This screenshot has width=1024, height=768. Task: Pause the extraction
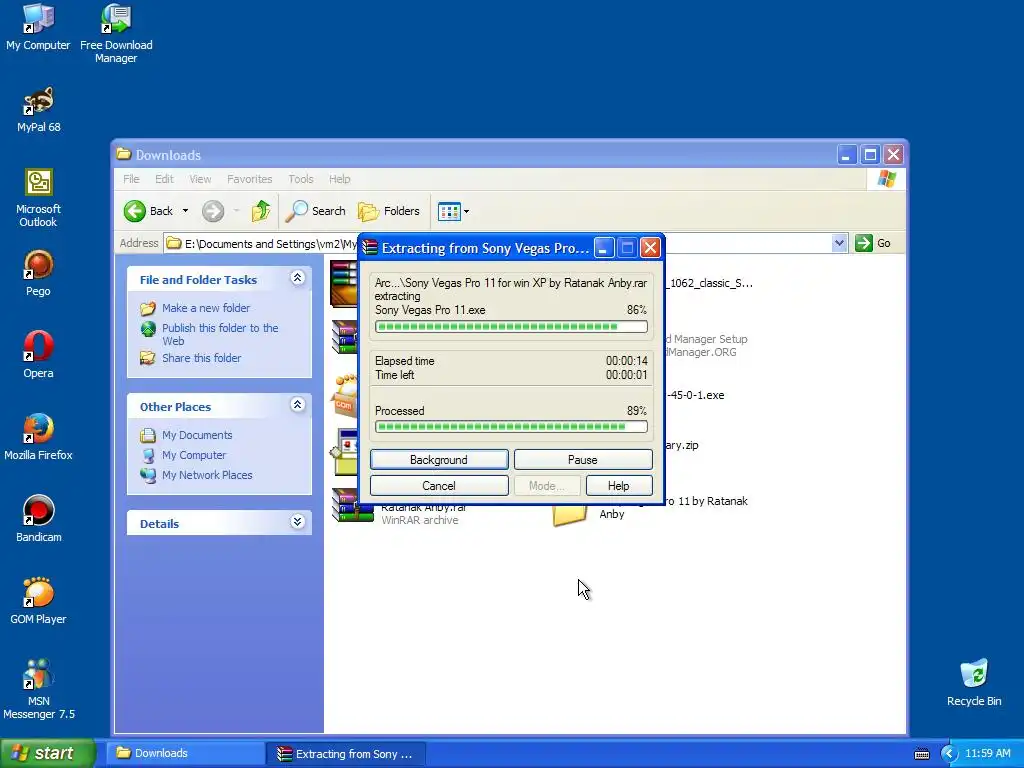coord(583,460)
